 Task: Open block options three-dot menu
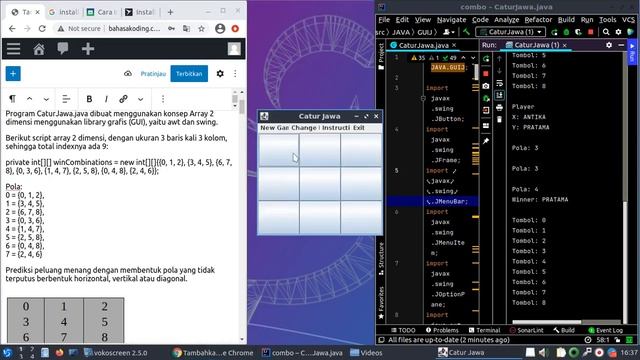[163, 99]
